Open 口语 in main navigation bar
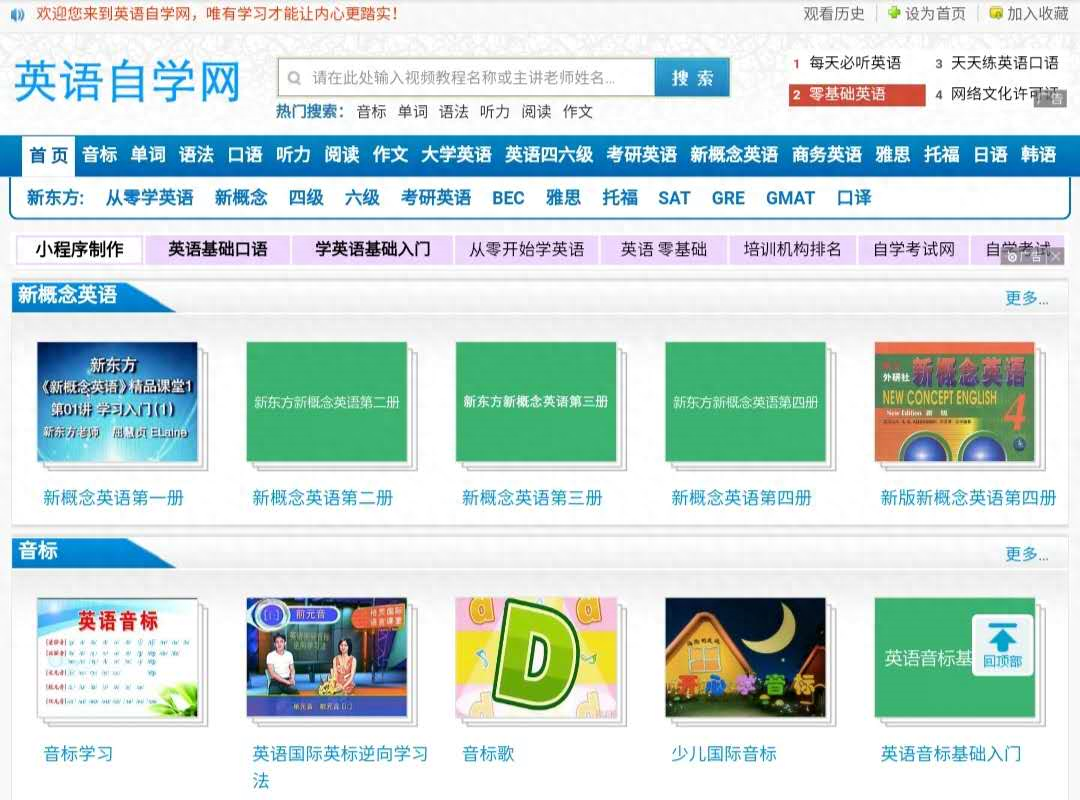The width and height of the screenshot is (1080, 800). (245, 154)
